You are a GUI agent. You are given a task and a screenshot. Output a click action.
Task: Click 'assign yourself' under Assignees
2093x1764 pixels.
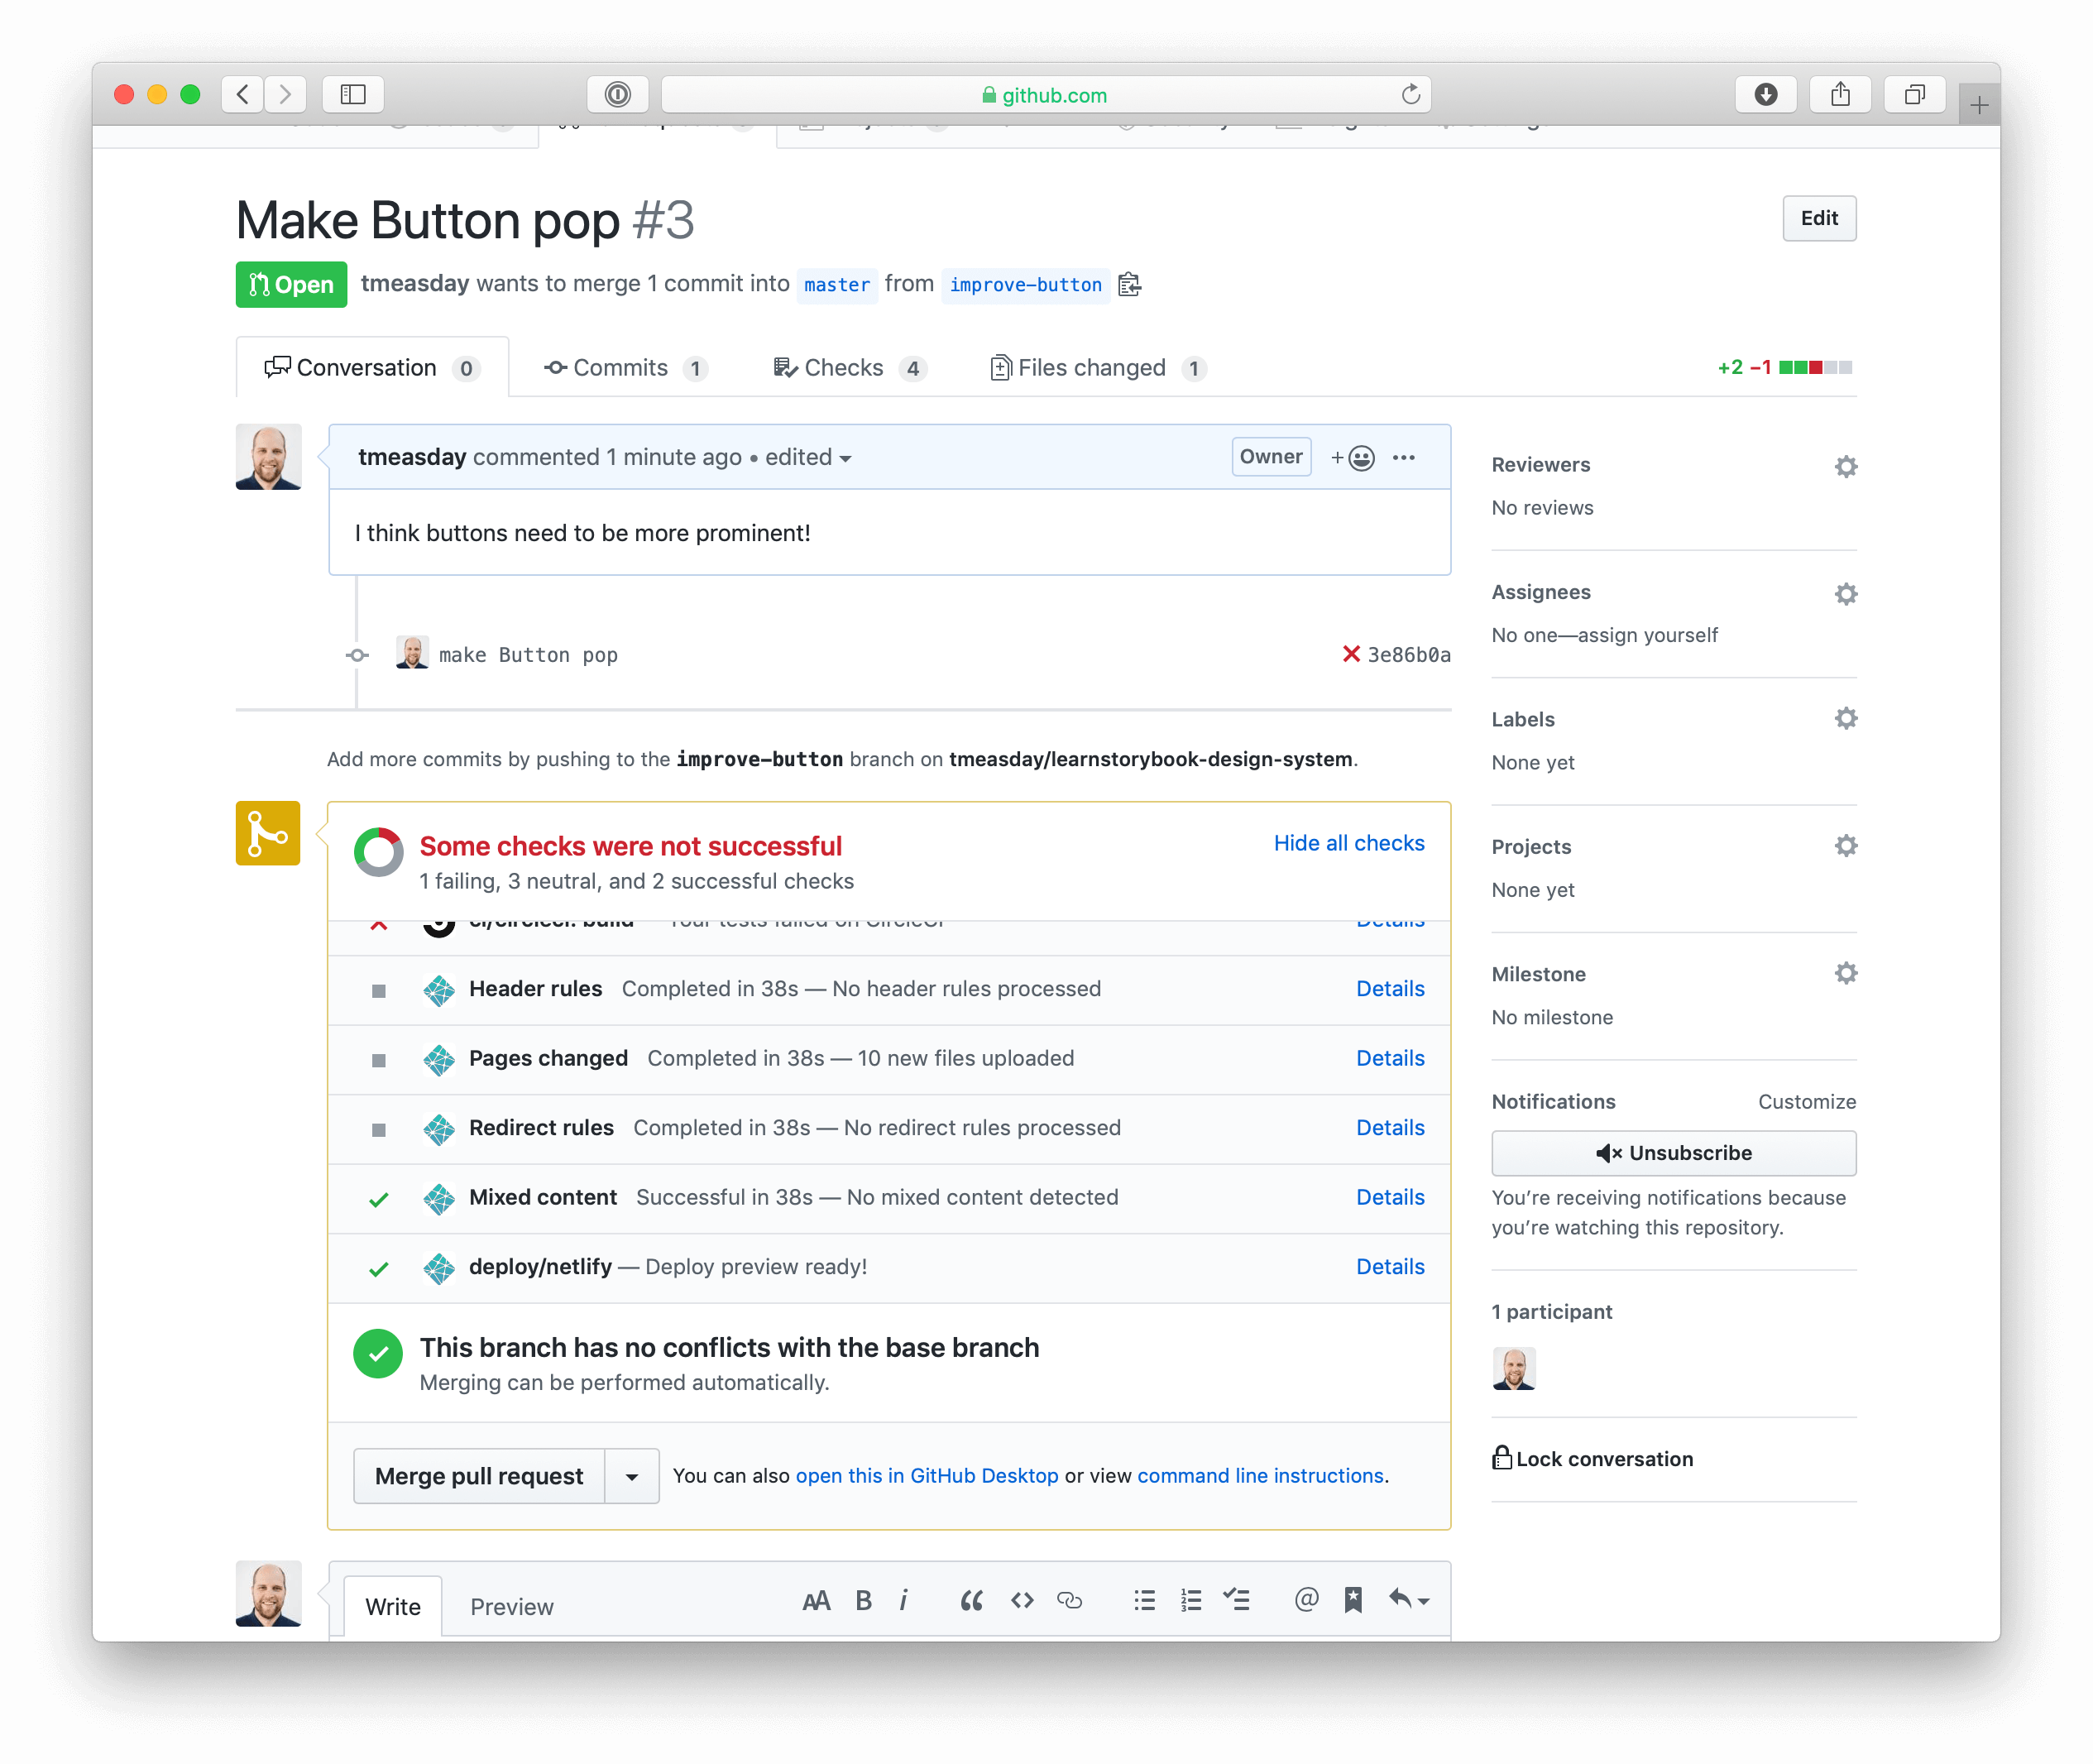pyautogui.click(x=1648, y=635)
